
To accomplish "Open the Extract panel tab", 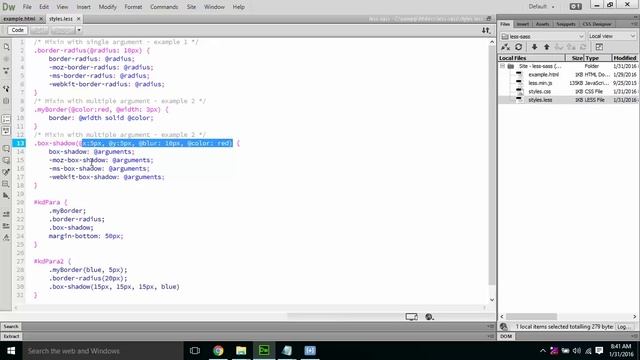I will tap(11, 336).
